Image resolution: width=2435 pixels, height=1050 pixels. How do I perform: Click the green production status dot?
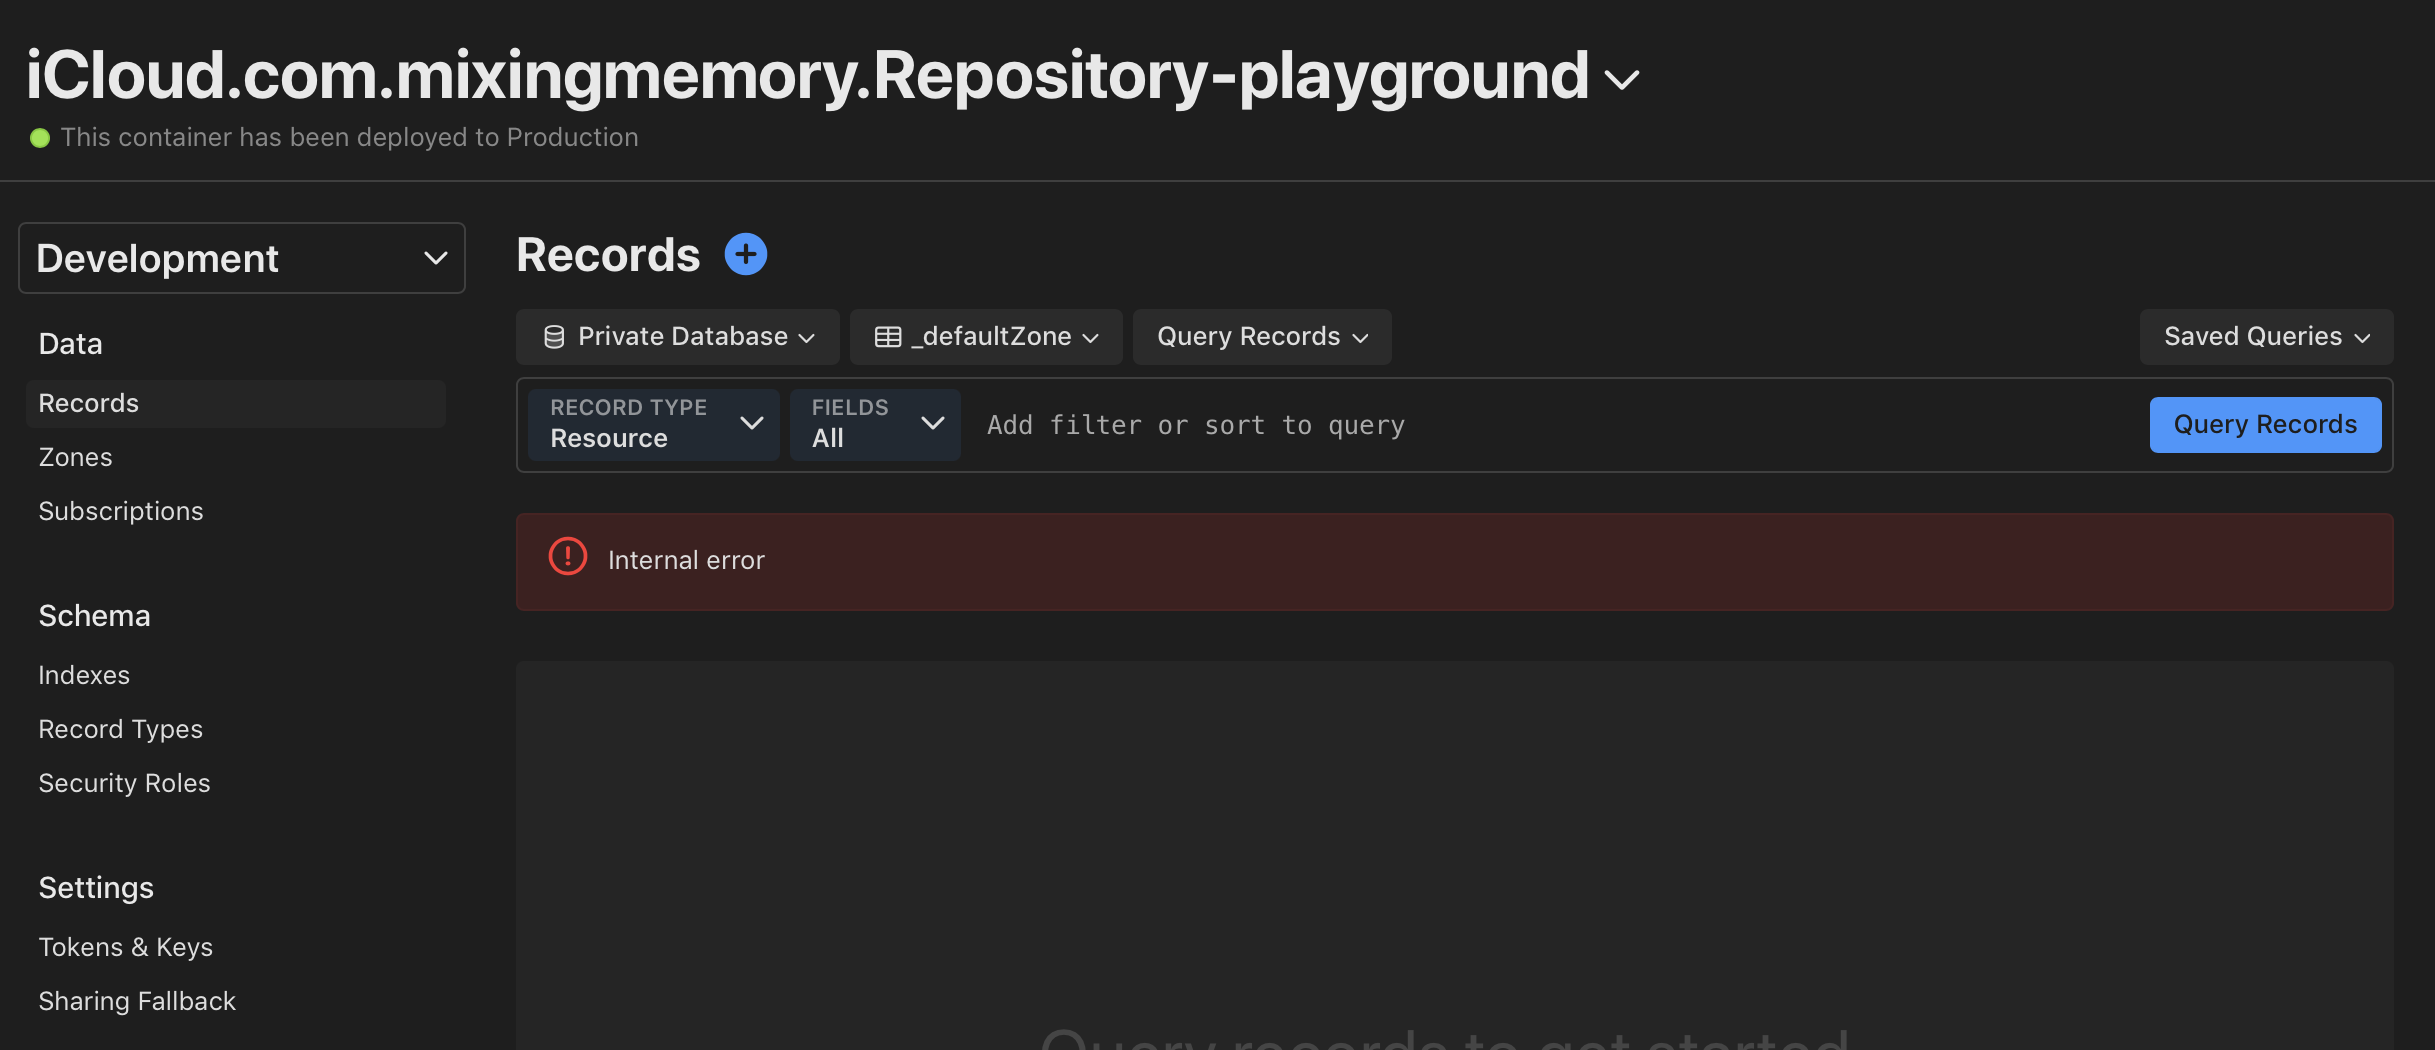(40, 138)
